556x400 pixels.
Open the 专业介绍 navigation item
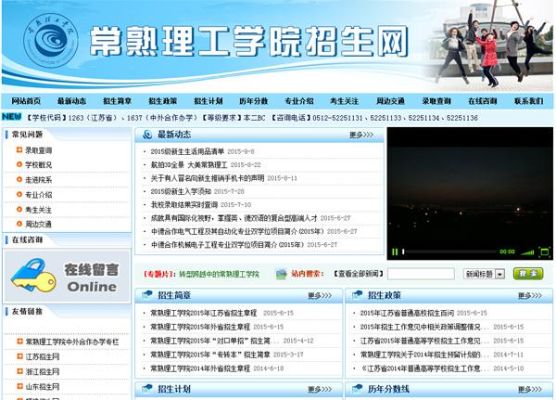[x=299, y=101]
